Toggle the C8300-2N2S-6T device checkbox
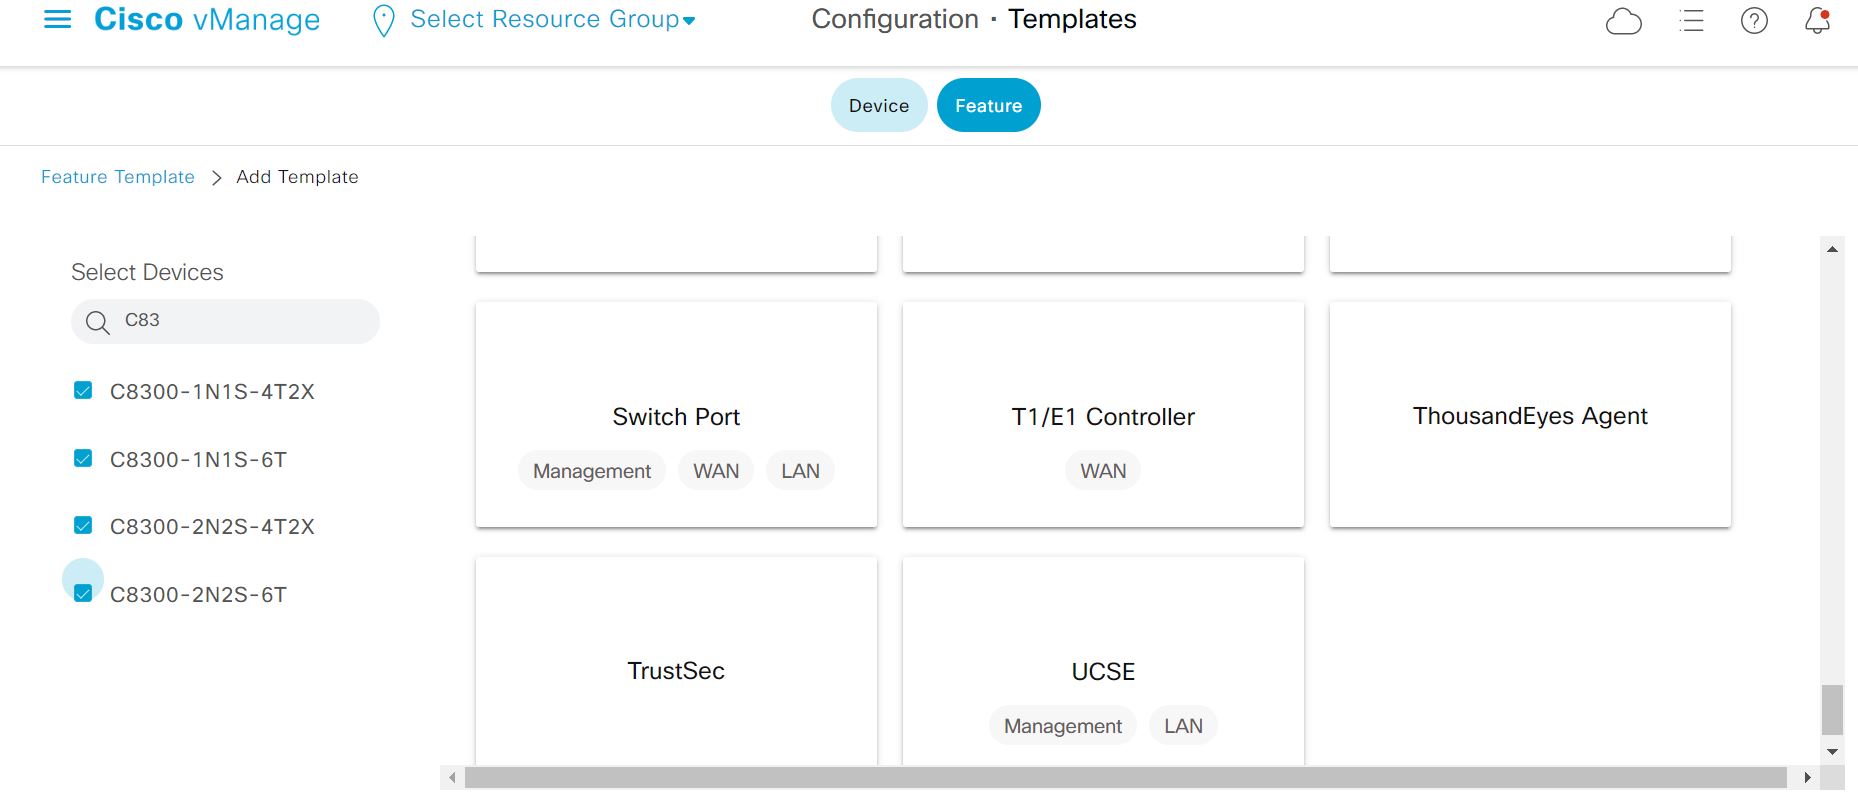1858x806 pixels. [83, 594]
